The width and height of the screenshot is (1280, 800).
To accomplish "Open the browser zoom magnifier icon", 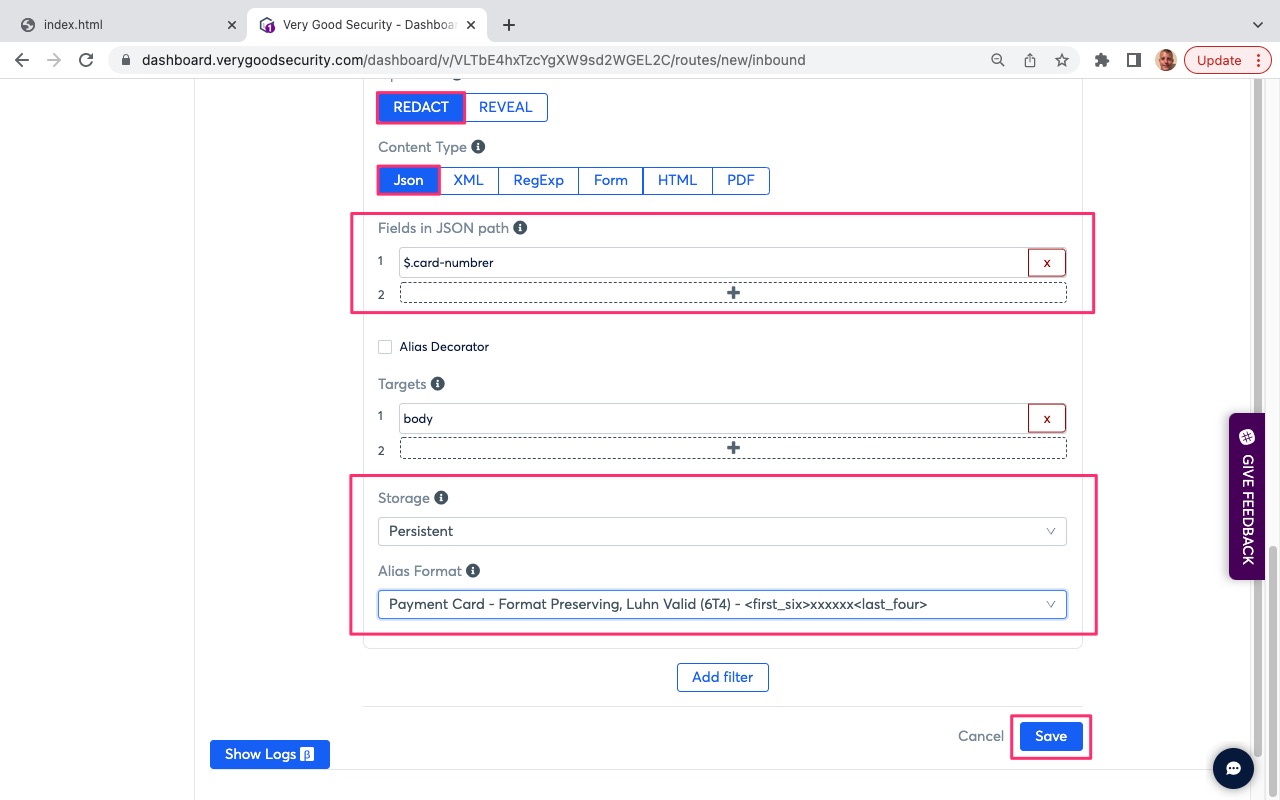I will tap(997, 60).
